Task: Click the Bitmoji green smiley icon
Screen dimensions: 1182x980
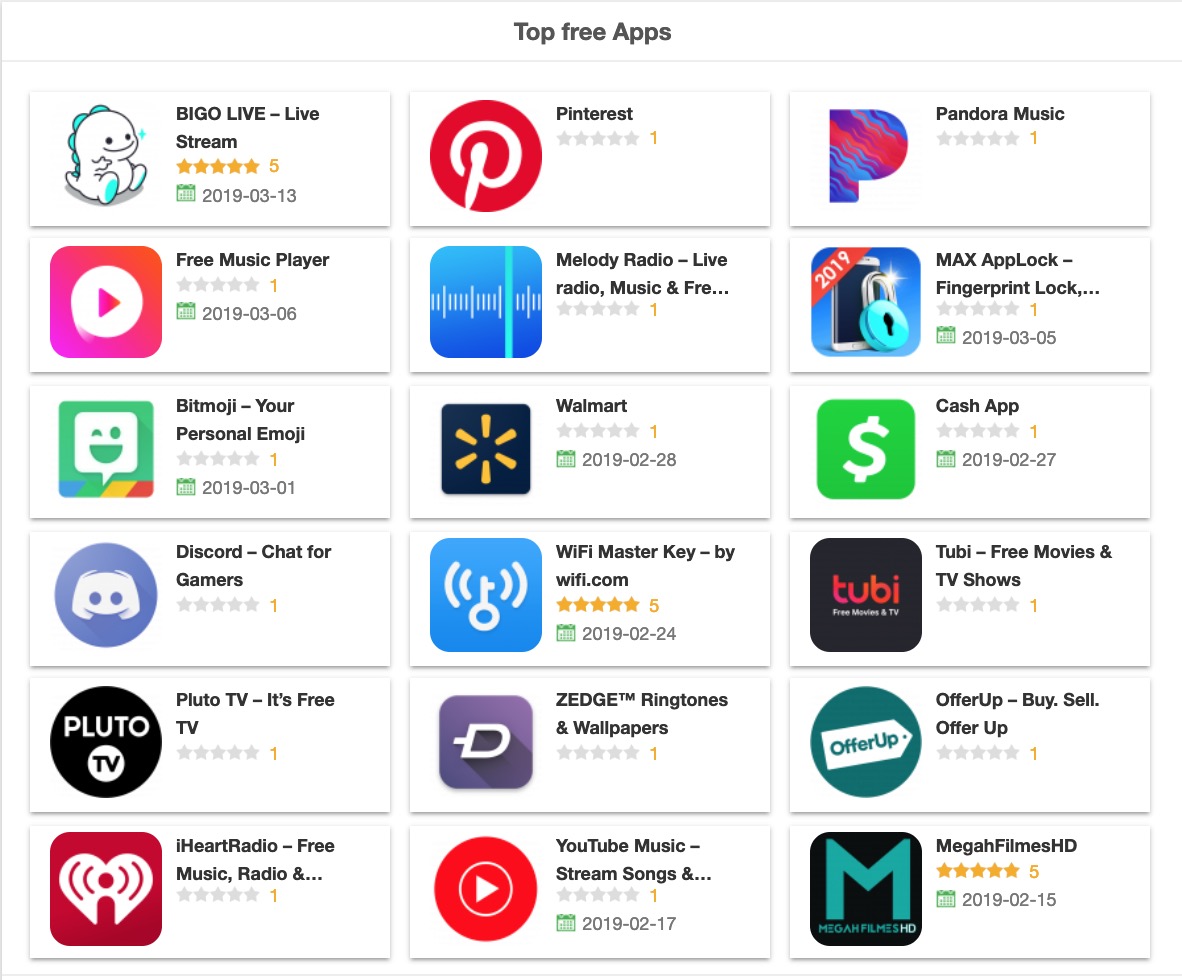Action: coord(106,449)
